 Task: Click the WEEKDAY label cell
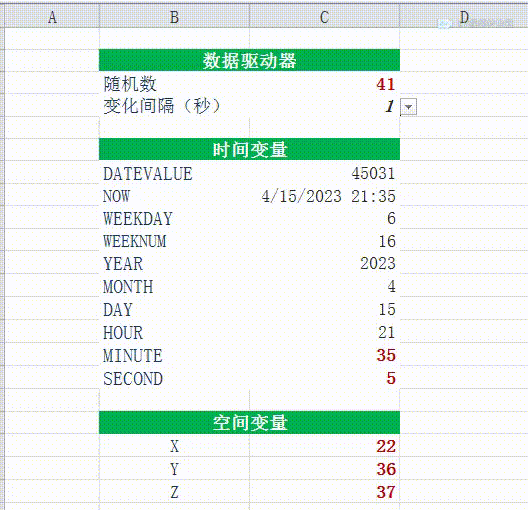click(x=174, y=218)
